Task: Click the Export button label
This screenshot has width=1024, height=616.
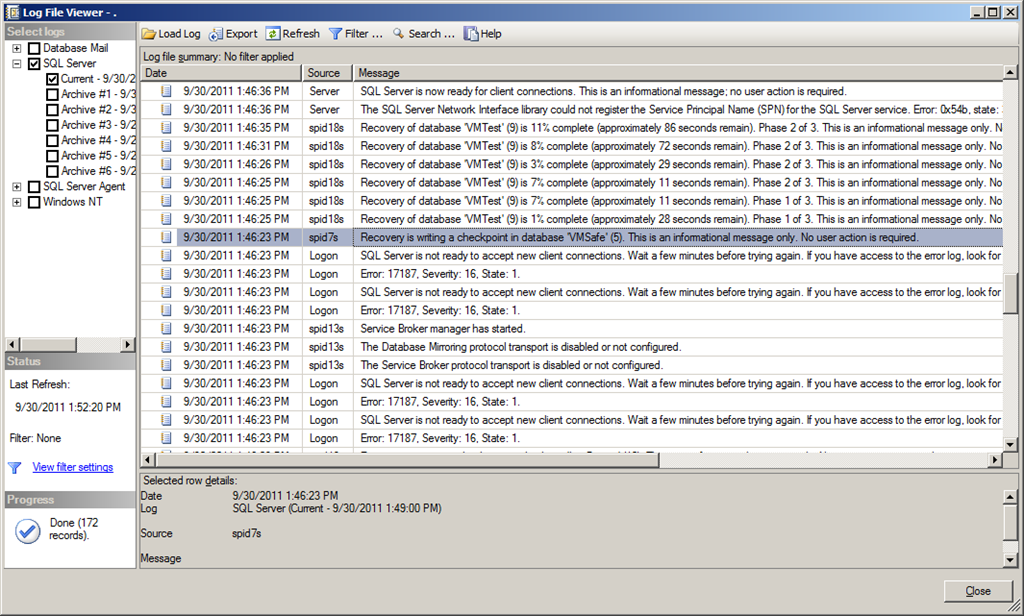Action: click(242, 34)
